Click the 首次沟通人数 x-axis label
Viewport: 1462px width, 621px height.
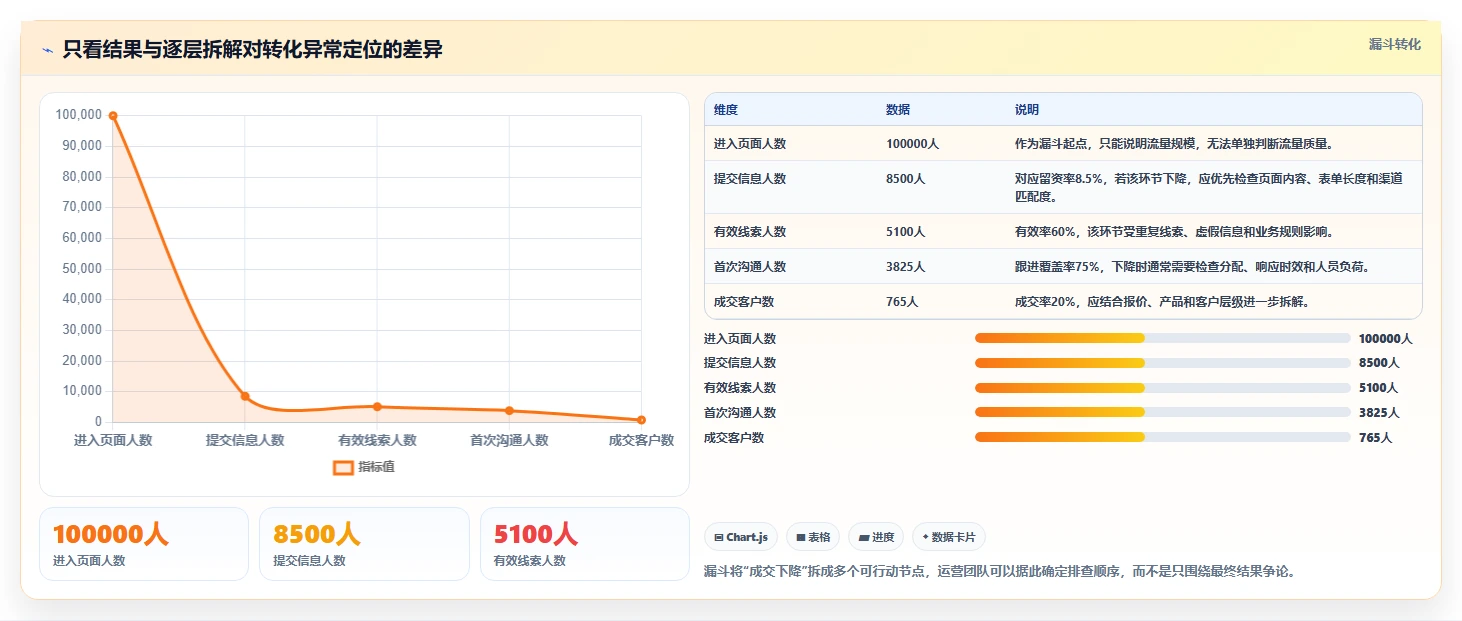509,440
